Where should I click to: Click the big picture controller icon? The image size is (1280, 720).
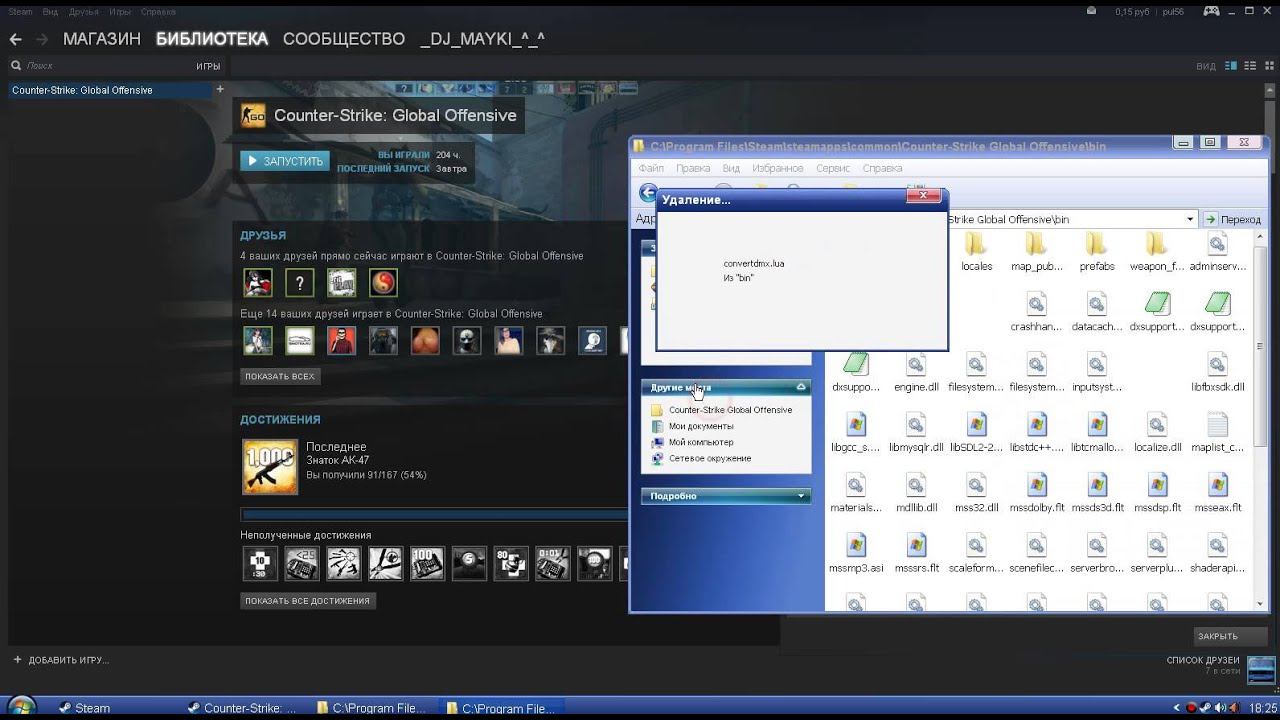tap(1211, 11)
